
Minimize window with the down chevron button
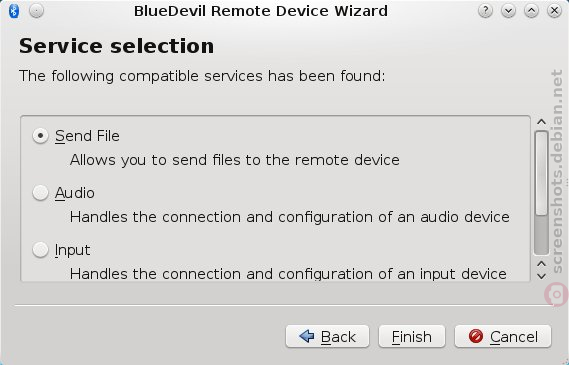click(508, 11)
